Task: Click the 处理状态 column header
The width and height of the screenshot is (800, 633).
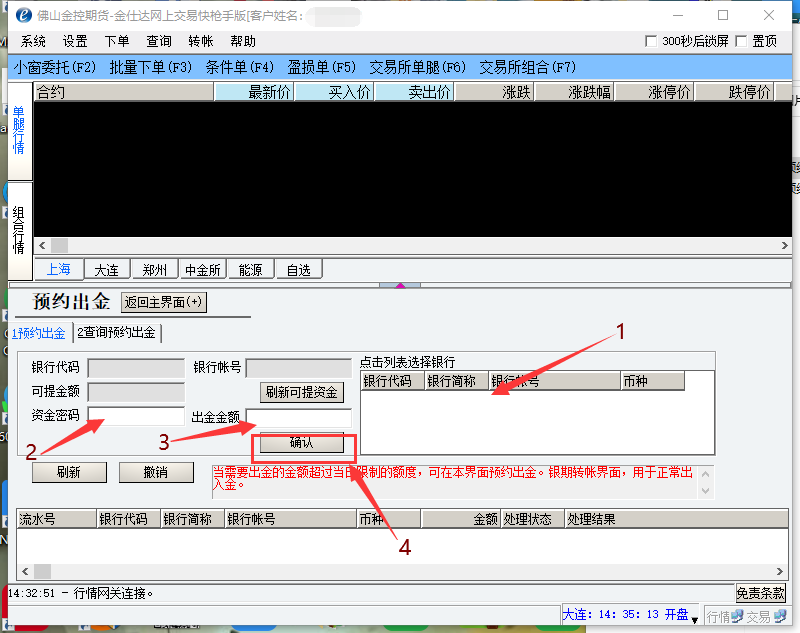Action: click(x=533, y=519)
